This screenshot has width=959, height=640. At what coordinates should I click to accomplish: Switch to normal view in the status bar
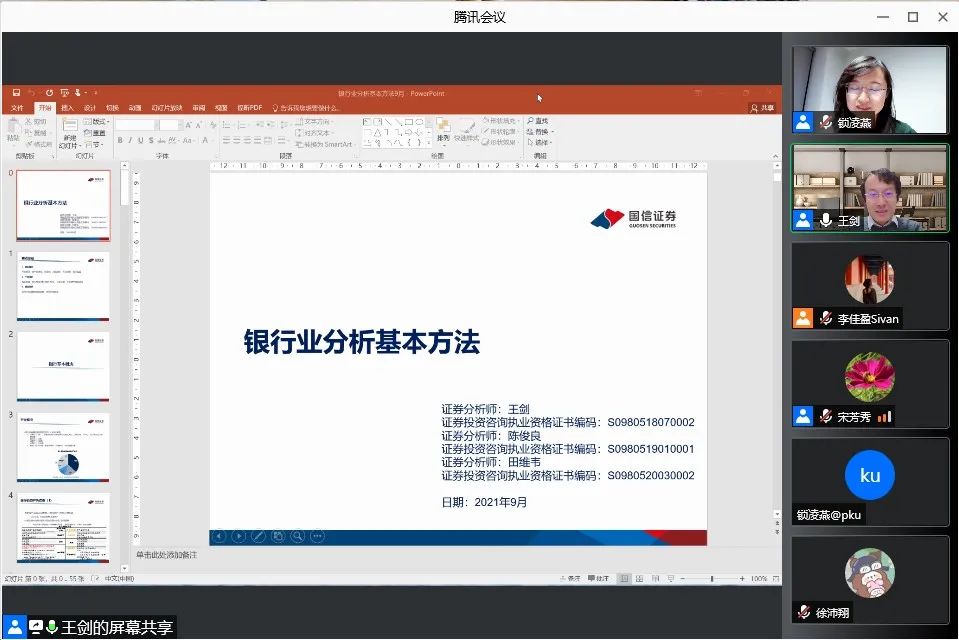click(x=624, y=578)
